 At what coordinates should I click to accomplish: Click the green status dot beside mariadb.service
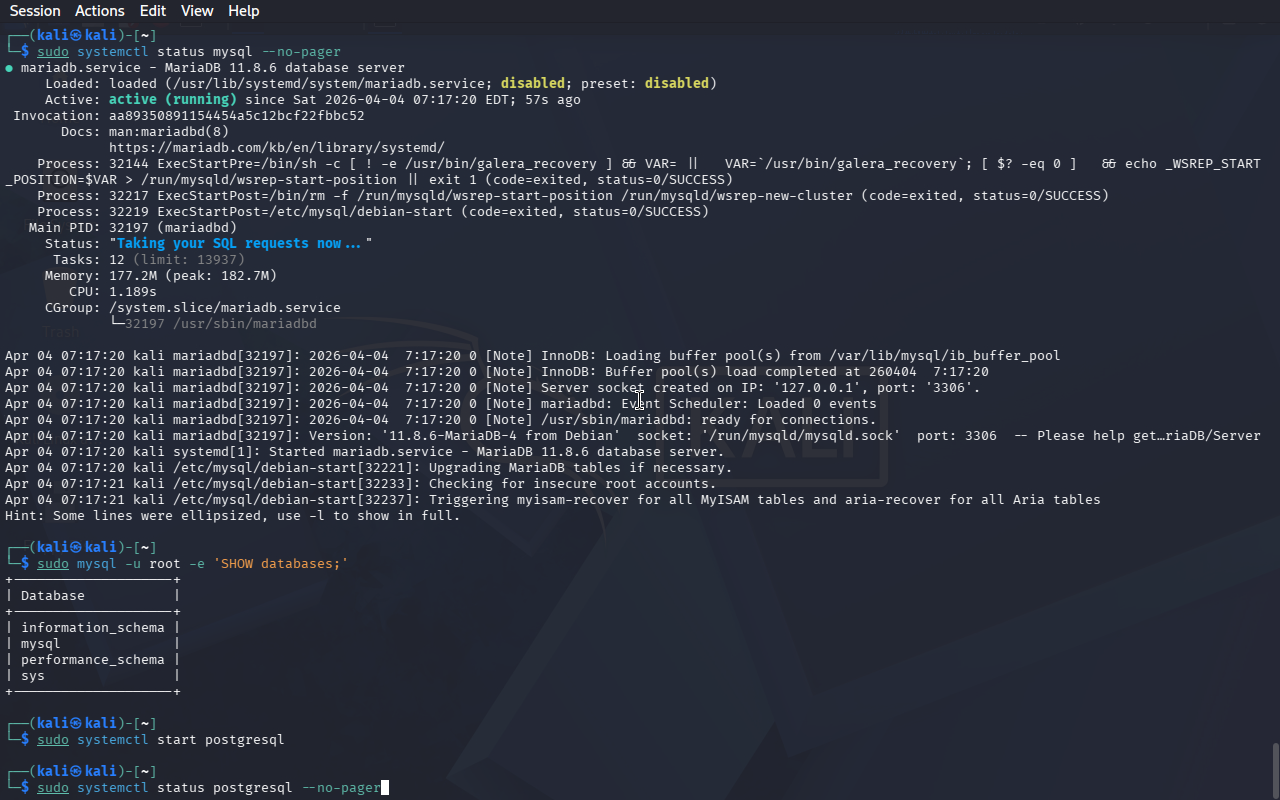click(x=9, y=68)
